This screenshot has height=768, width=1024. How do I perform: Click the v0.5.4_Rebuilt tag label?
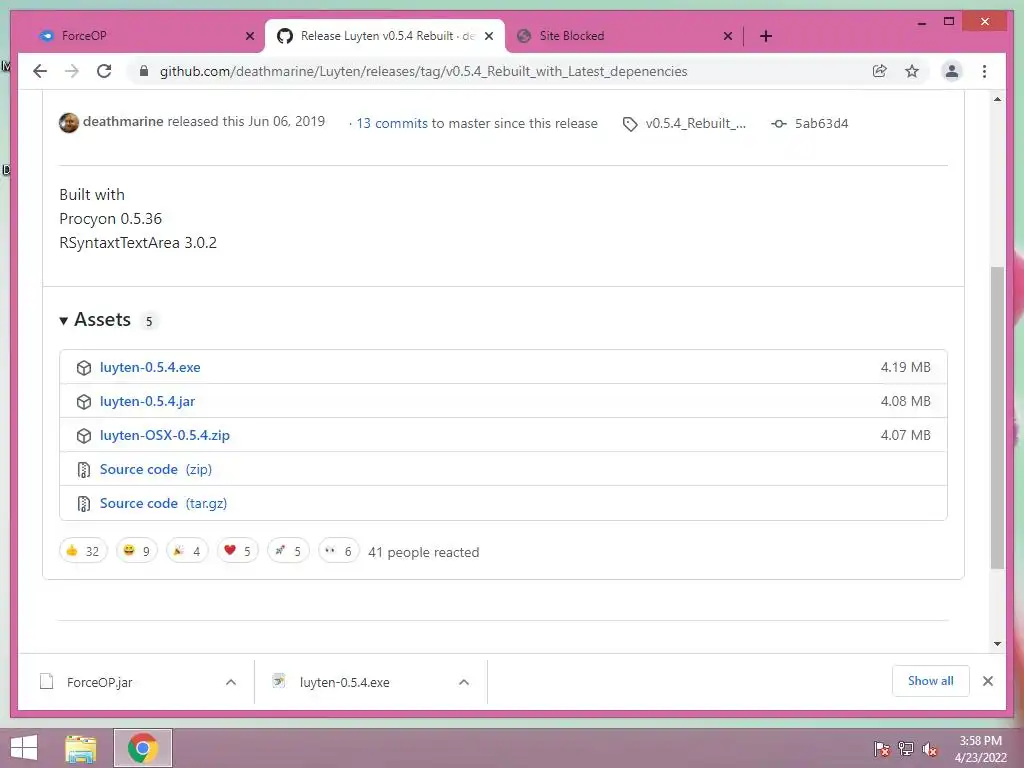tap(696, 123)
